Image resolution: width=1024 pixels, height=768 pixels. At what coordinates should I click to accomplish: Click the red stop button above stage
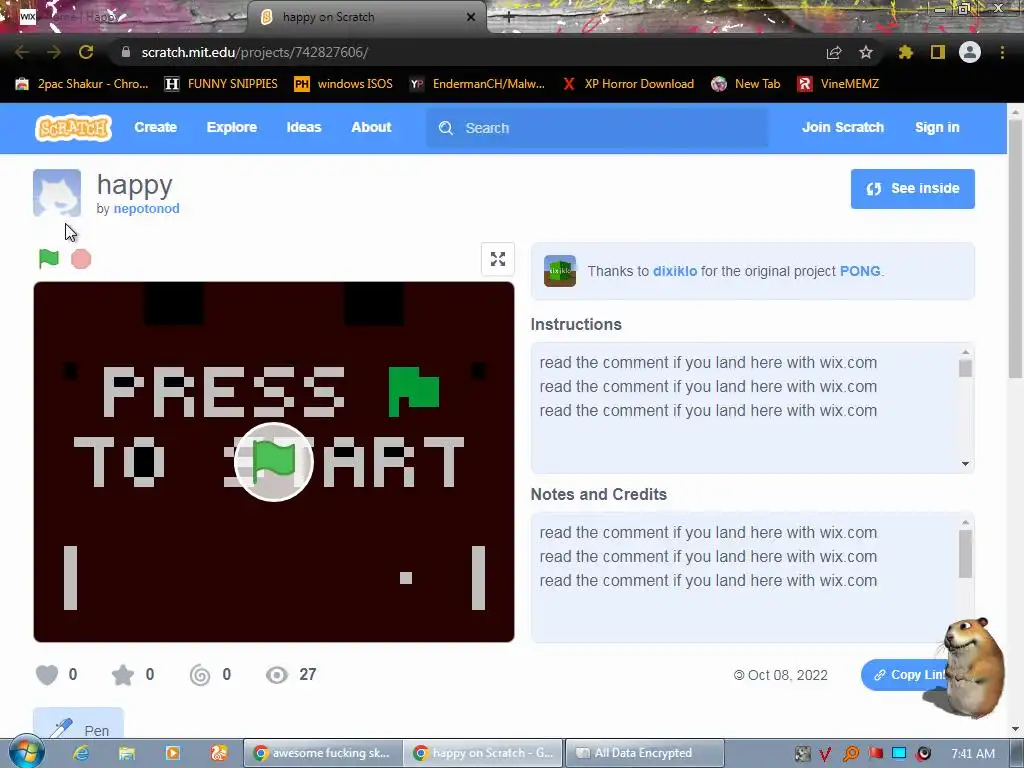[x=81, y=259]
